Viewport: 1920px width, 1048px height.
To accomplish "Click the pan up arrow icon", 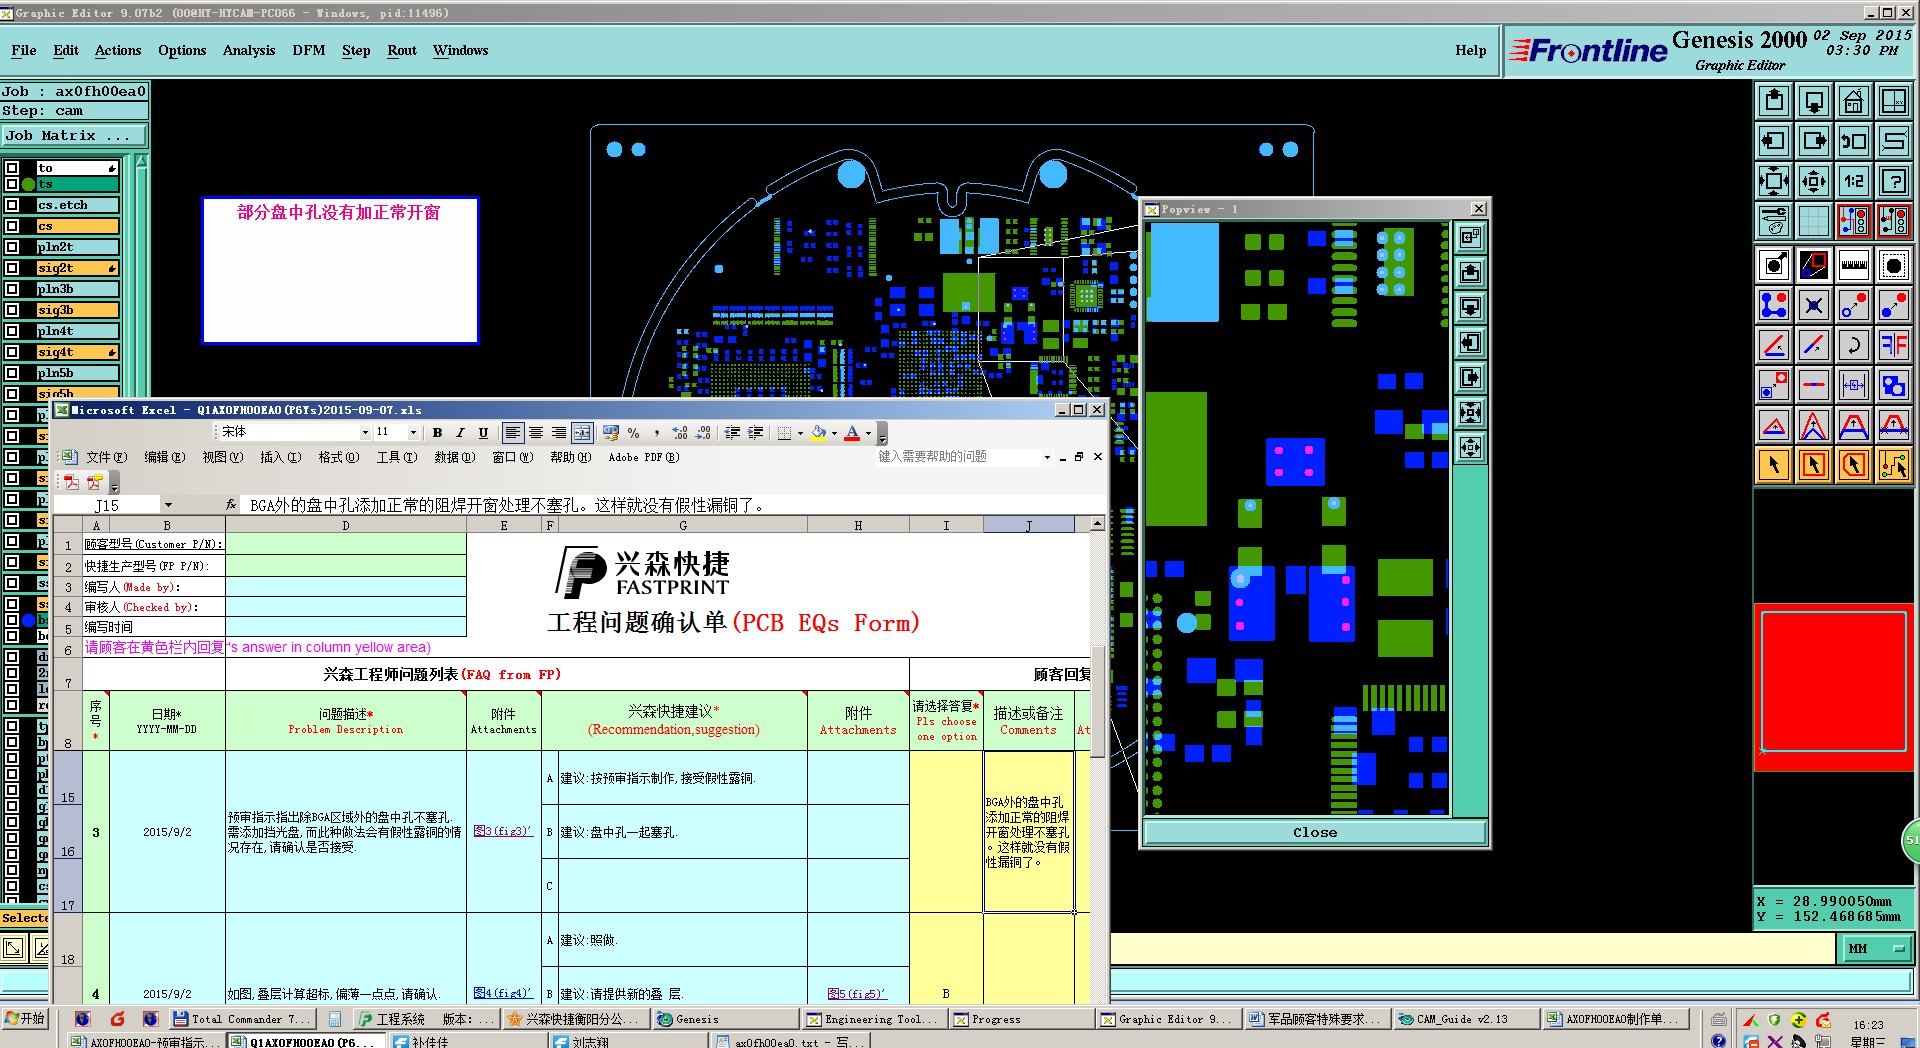I will (1774, 101).
